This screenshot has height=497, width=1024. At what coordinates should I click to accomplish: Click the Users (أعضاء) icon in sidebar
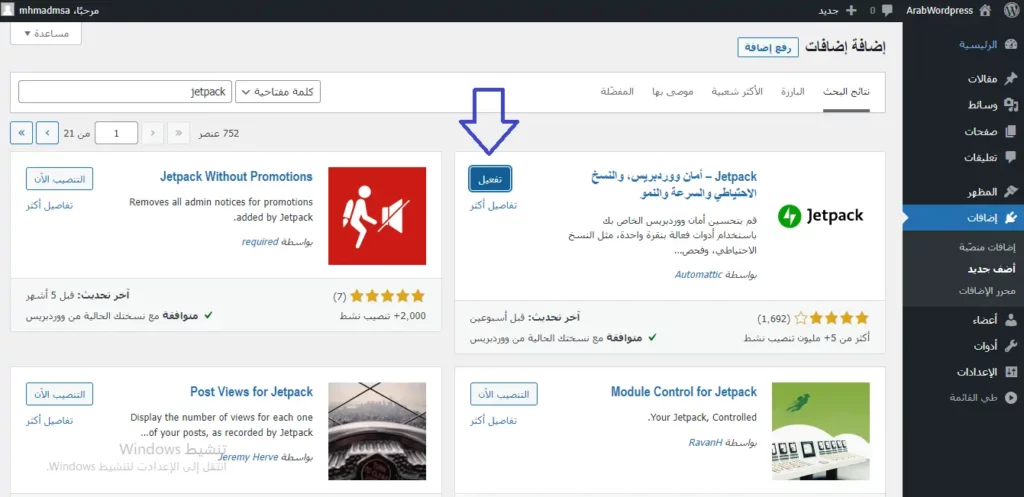coord(1010,320)
